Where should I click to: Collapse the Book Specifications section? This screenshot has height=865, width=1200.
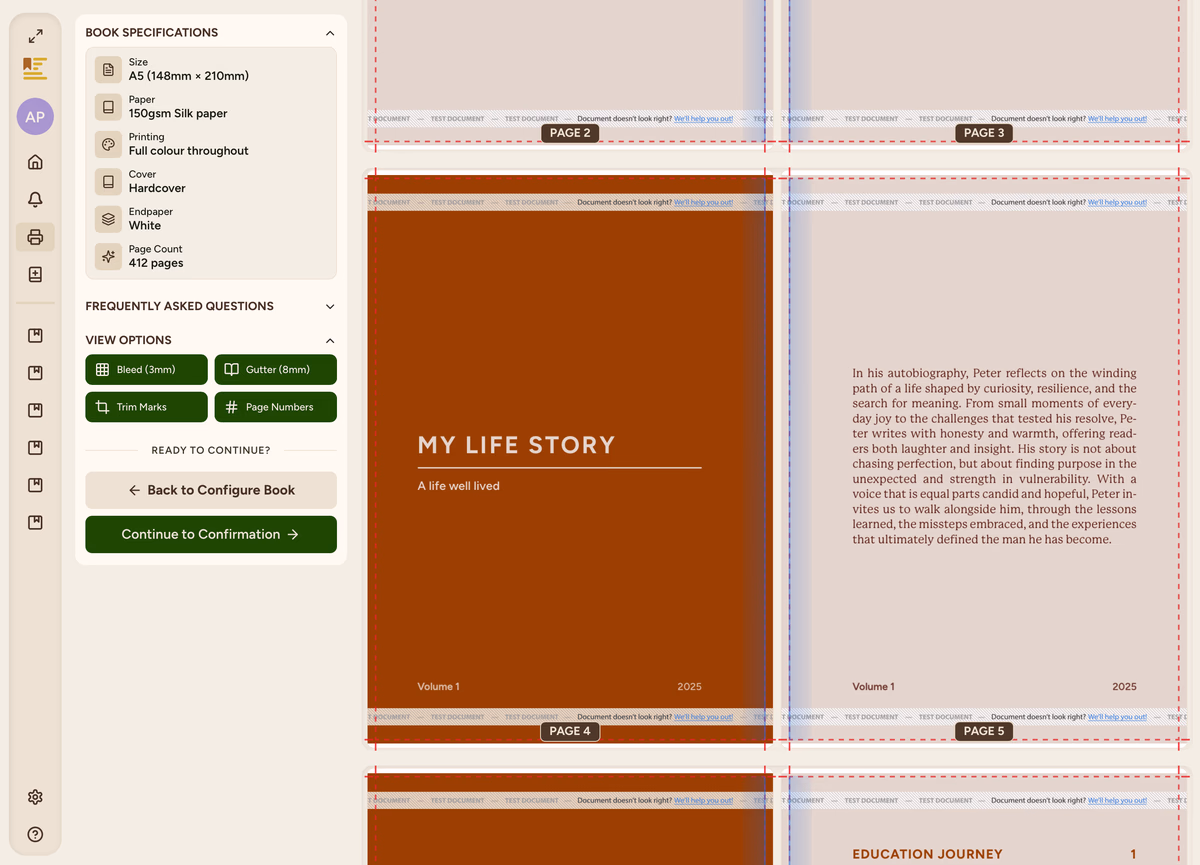(x=330, y=33)
